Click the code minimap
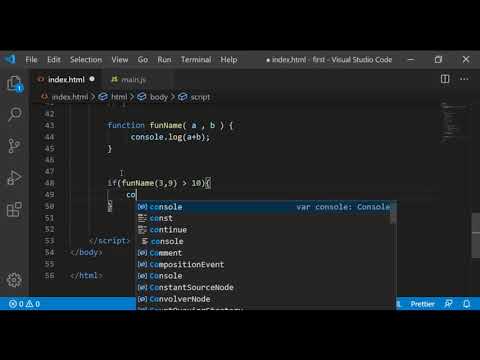Viewport: 480px width, 360px height. tap(454, 123)
